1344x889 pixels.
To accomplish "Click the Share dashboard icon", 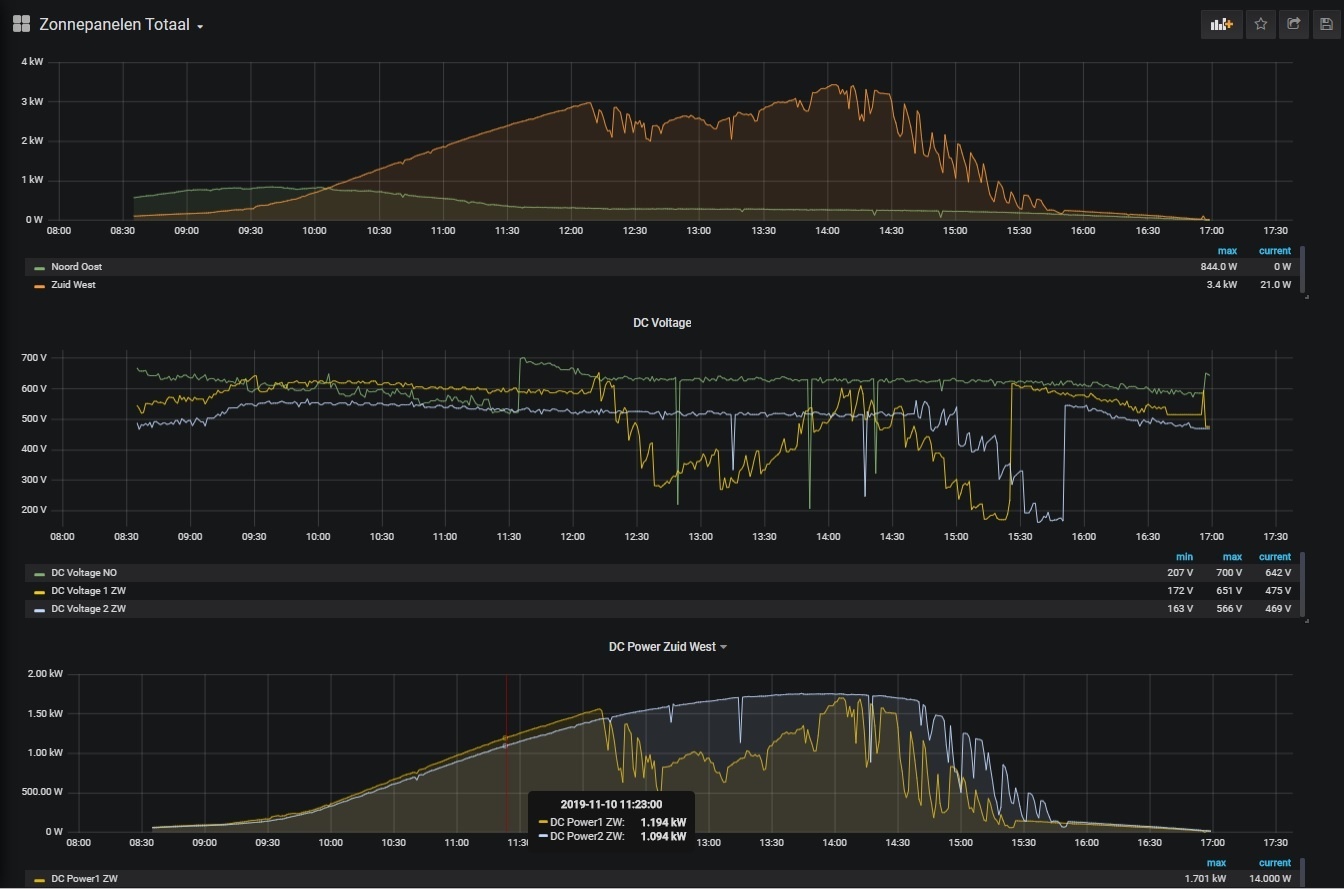I will (x=1294, y=24).
